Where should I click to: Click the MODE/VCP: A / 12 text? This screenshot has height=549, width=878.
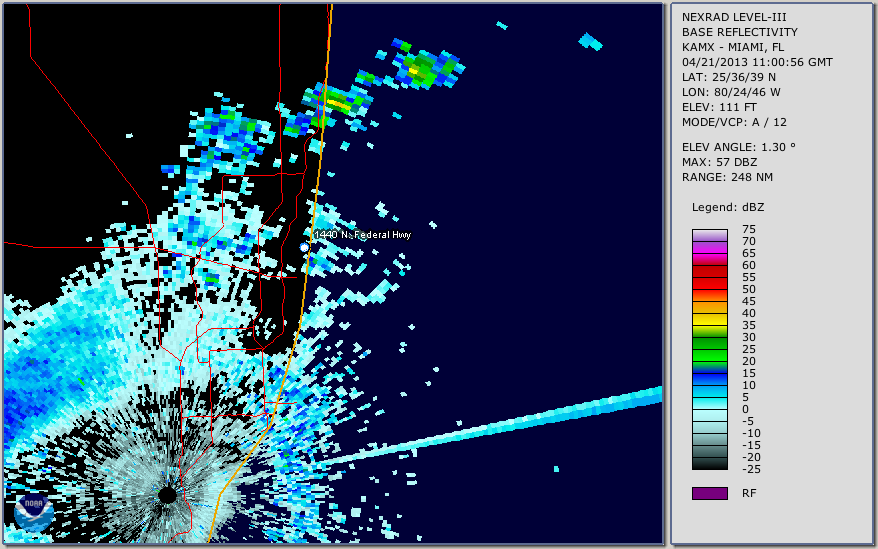(x=734, y=122)
